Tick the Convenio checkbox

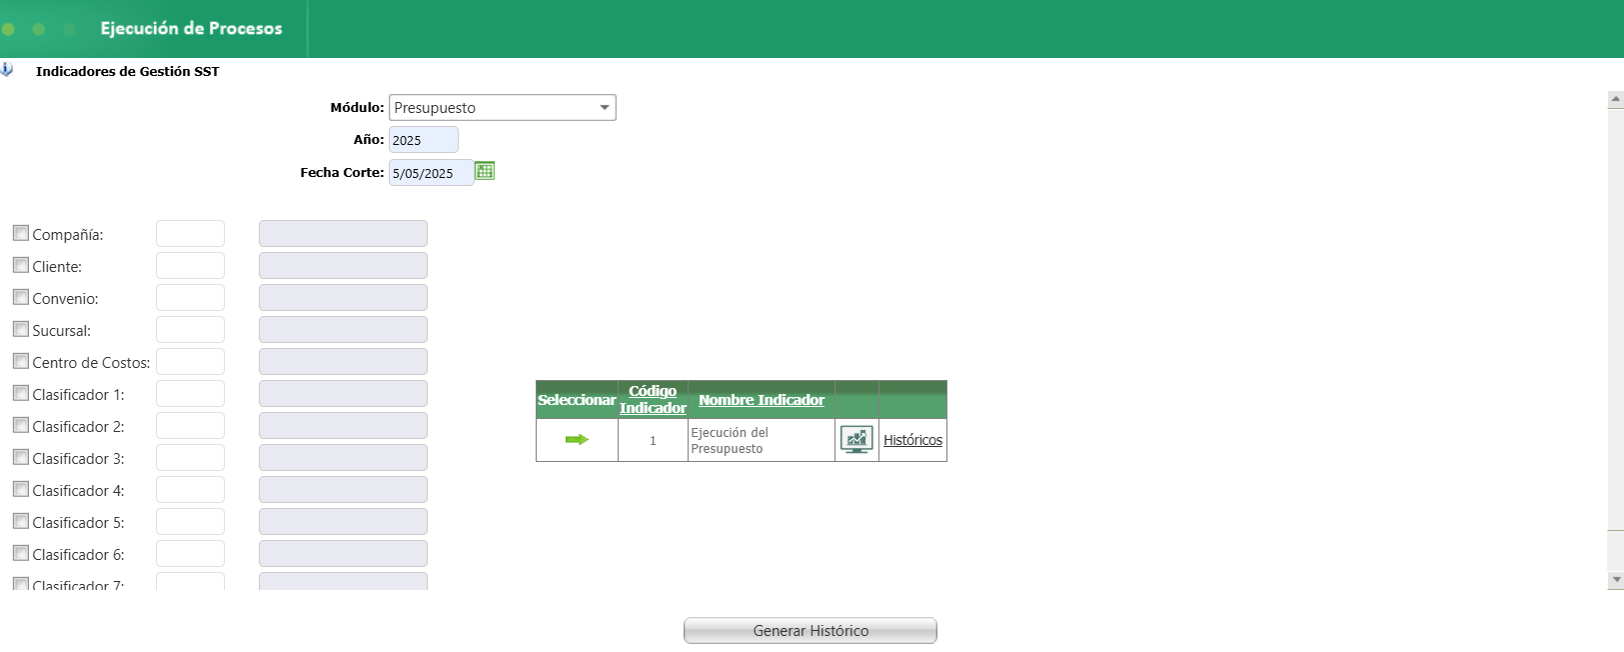(20, 297)
